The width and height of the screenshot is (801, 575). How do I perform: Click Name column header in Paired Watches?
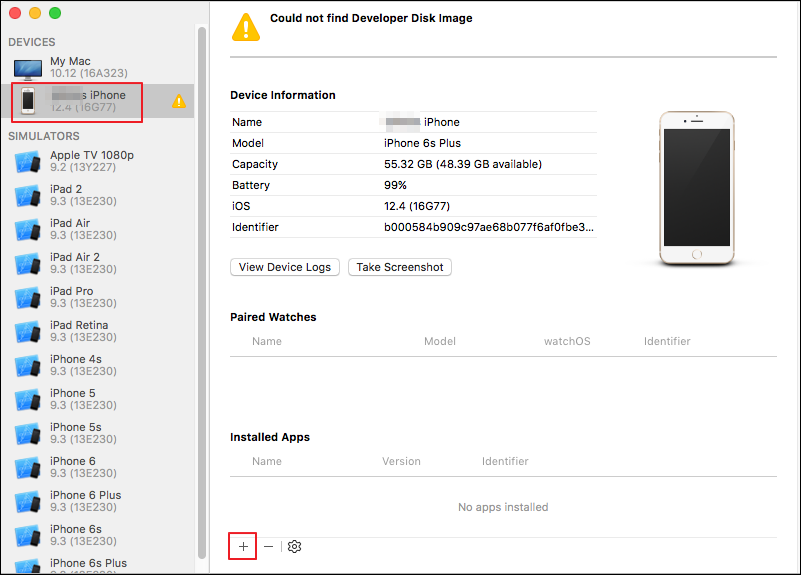(267, 341)
